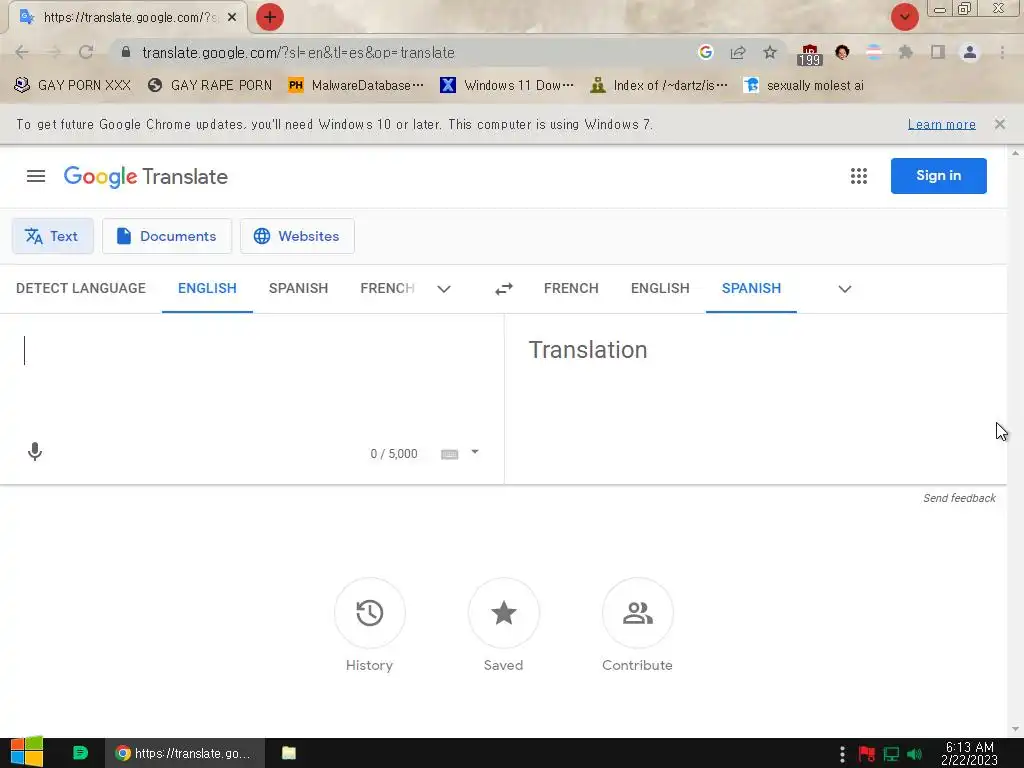Image resolution: width=1024 pixels, height=768 pixels.
Task: Share this page using the share icon
Action: (x=738, y=52)
